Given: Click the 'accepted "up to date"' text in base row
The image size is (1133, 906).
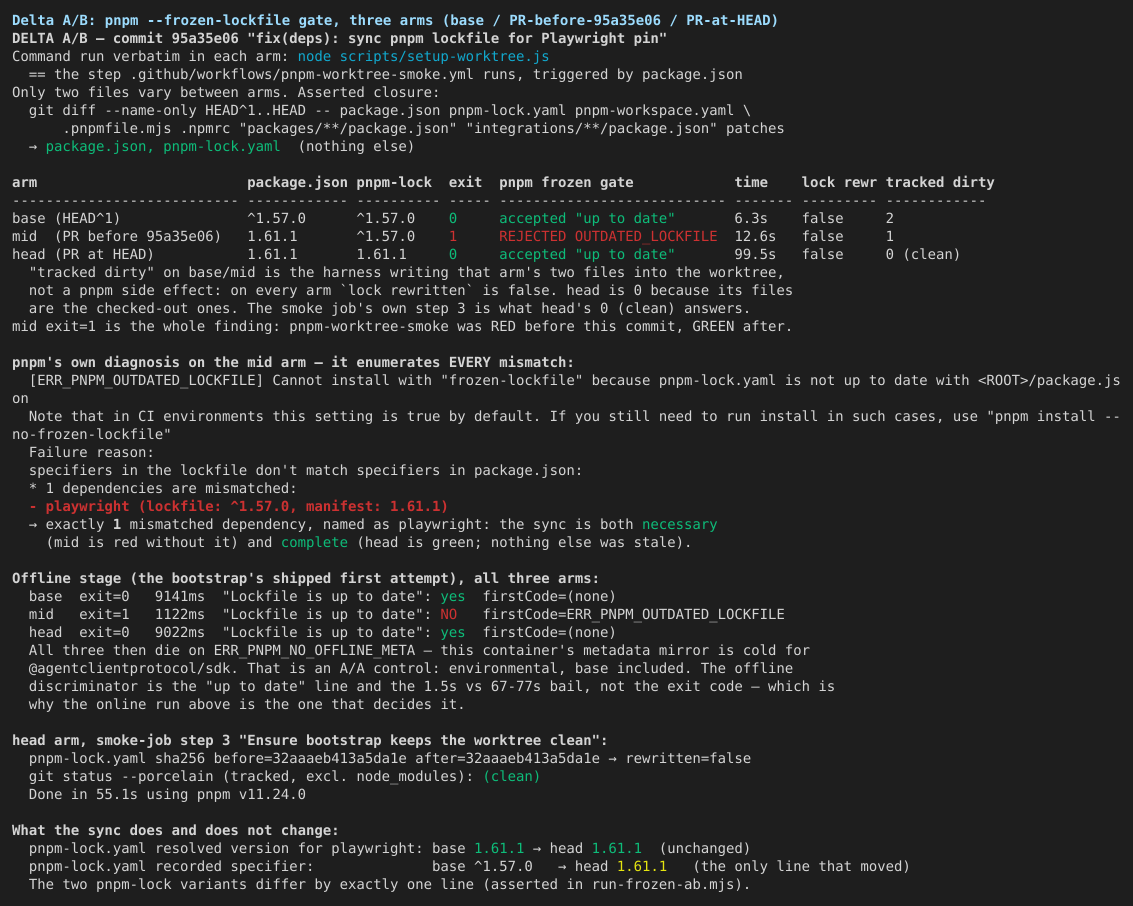Looking at the screenshot, I should [x=587, y=218].
